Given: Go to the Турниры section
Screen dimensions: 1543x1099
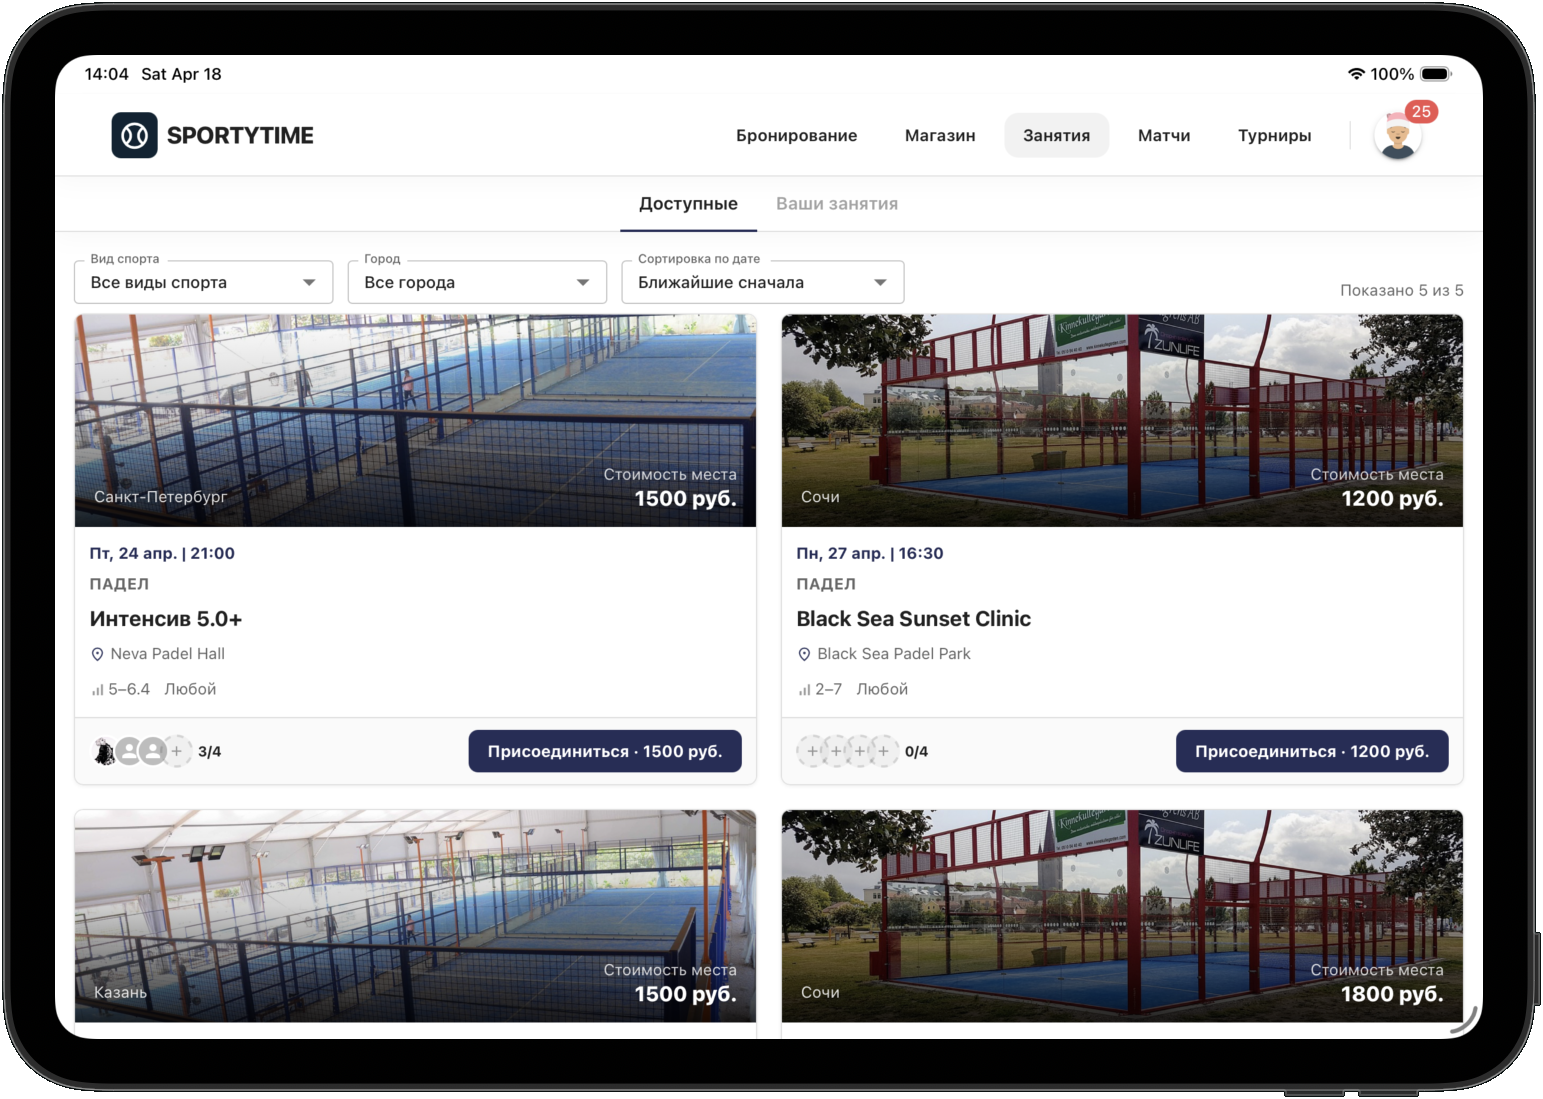Looking at the screenshot, I should (x=1274, y=136).
